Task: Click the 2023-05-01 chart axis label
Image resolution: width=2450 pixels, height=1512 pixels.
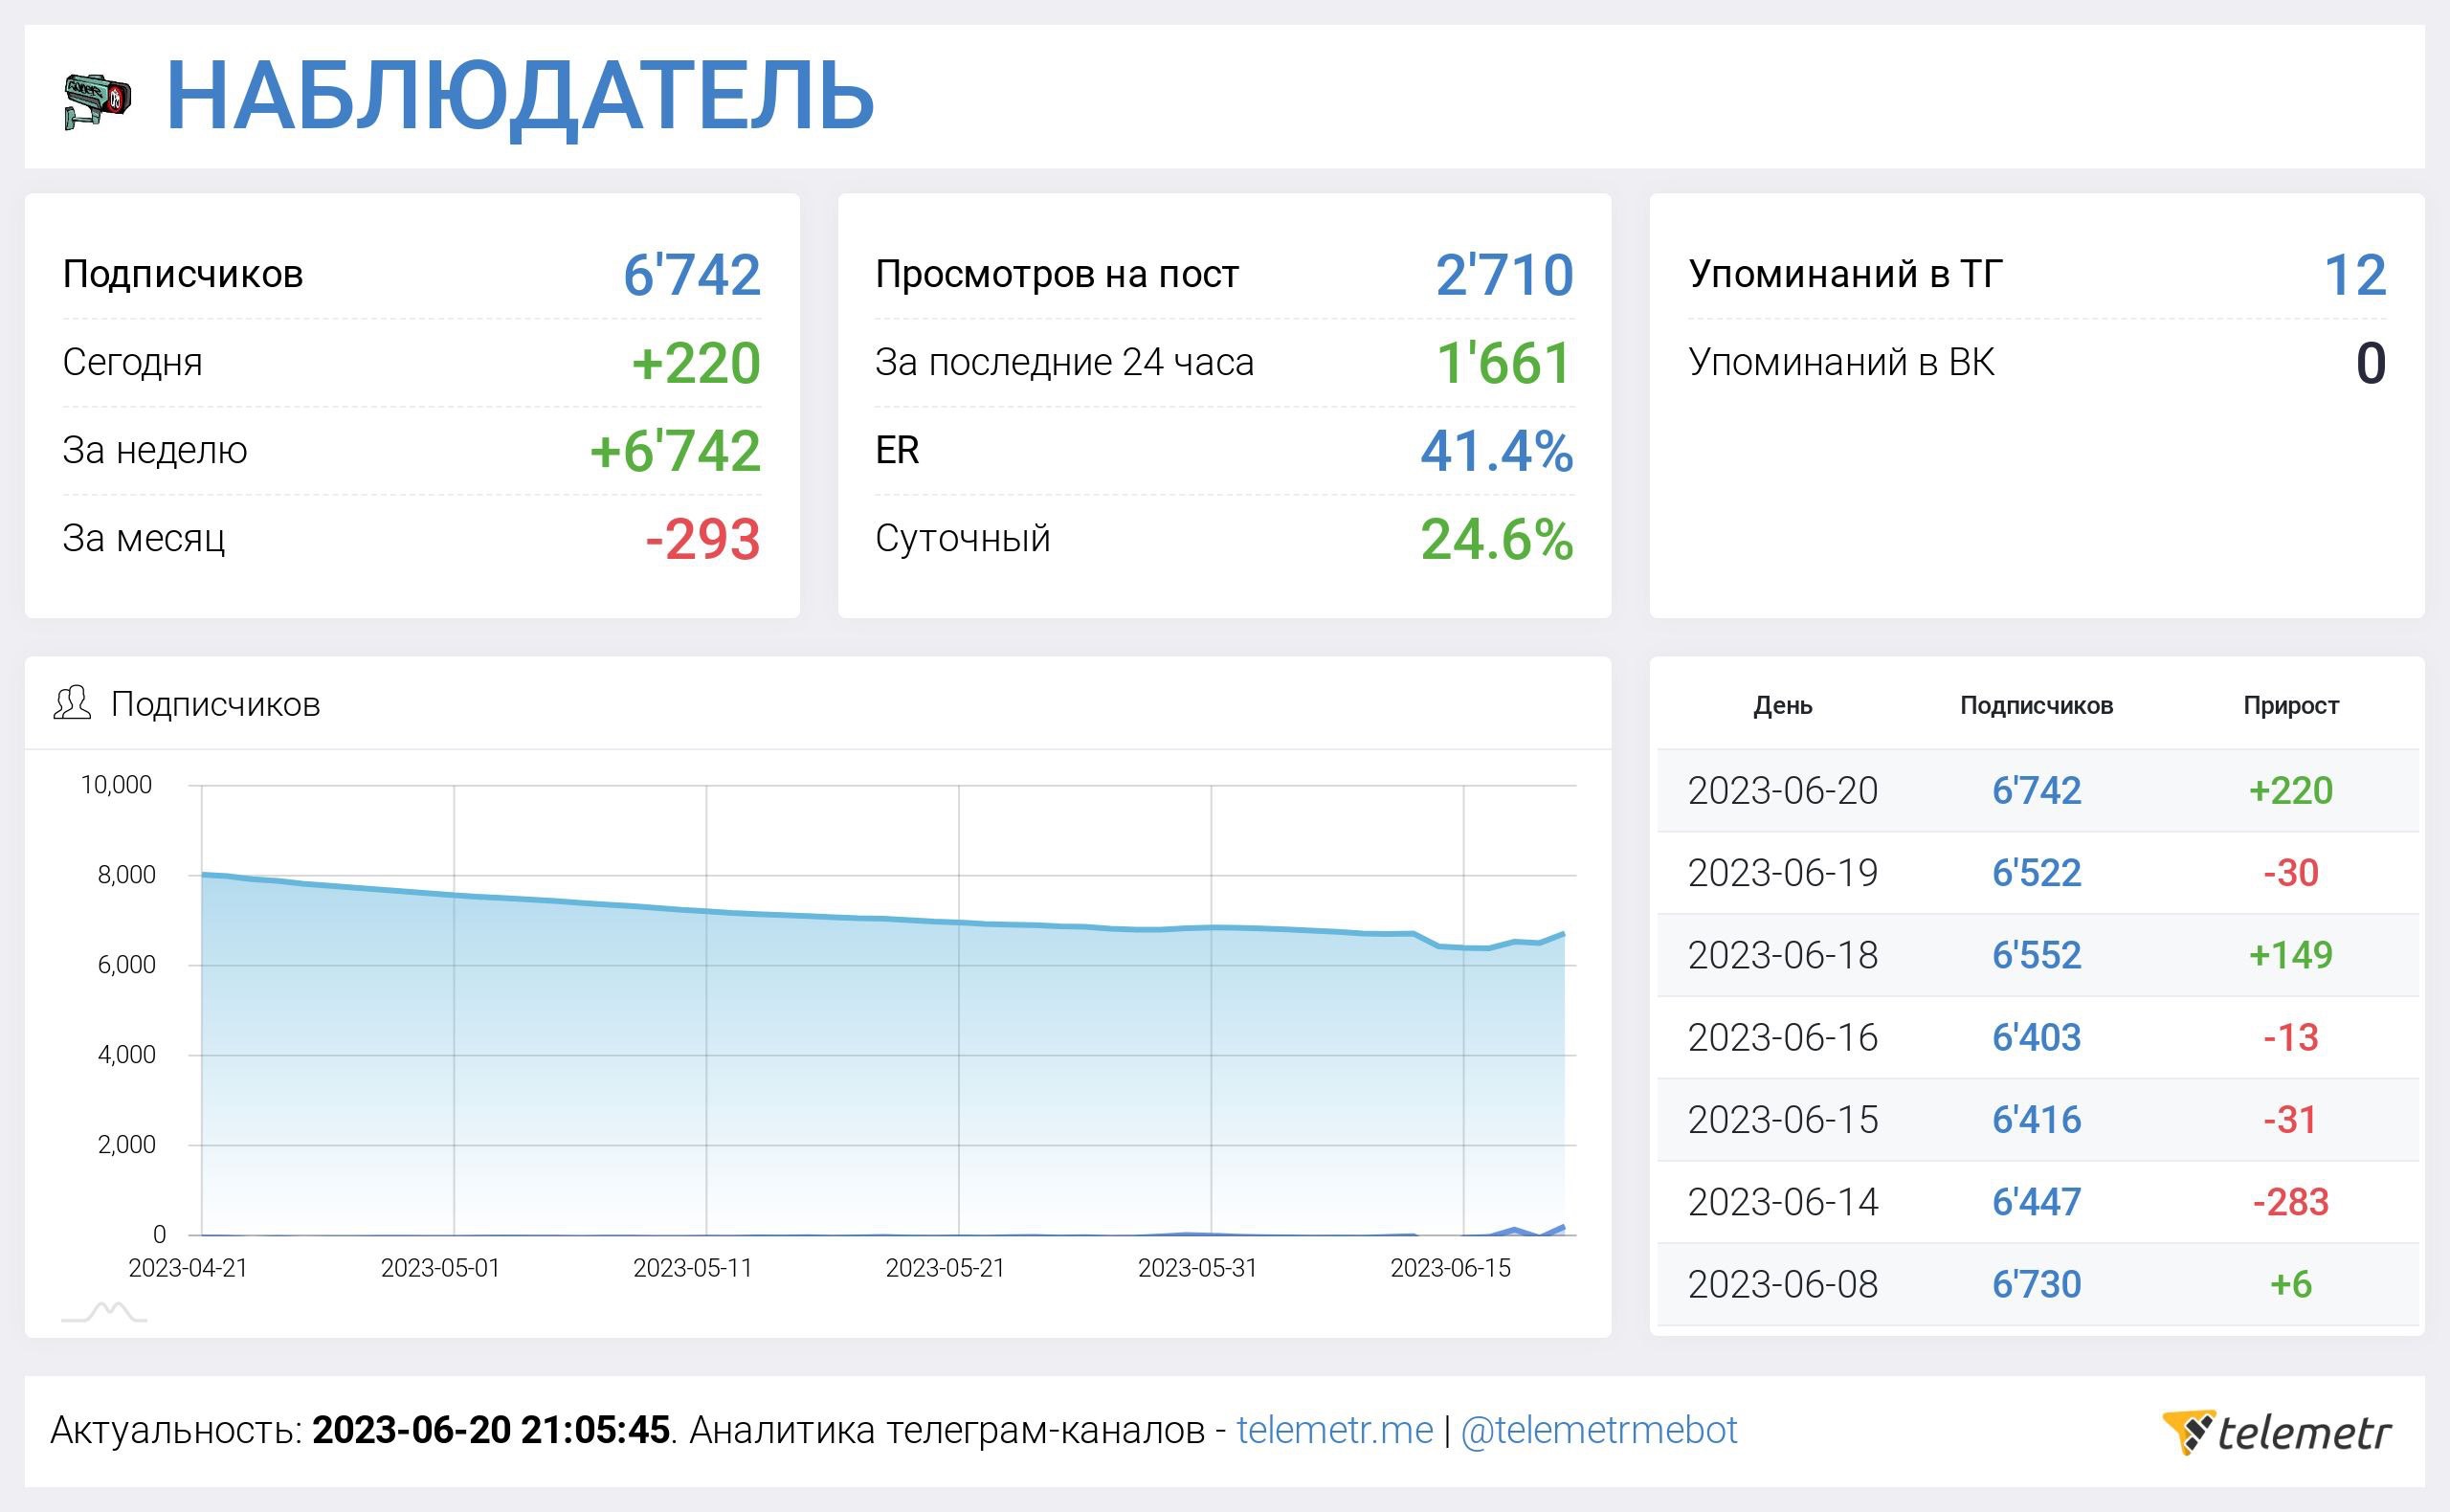Action: [x=440, y=1268]
